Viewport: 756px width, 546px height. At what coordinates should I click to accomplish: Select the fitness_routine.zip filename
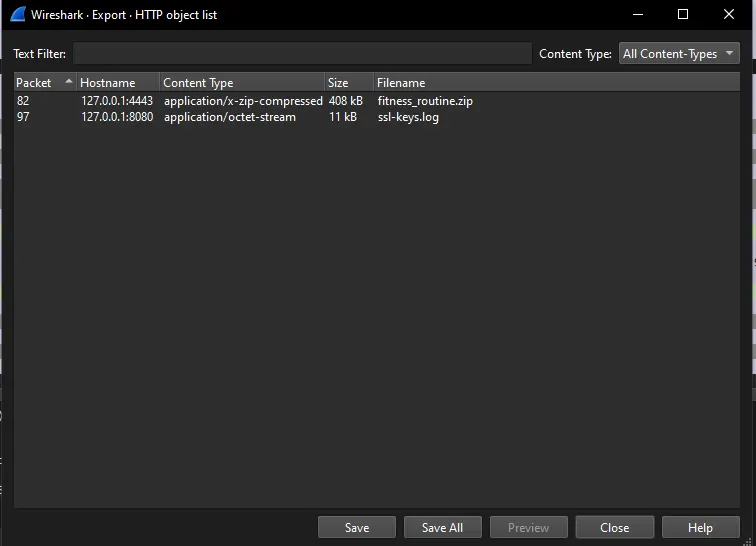(425, 101)
